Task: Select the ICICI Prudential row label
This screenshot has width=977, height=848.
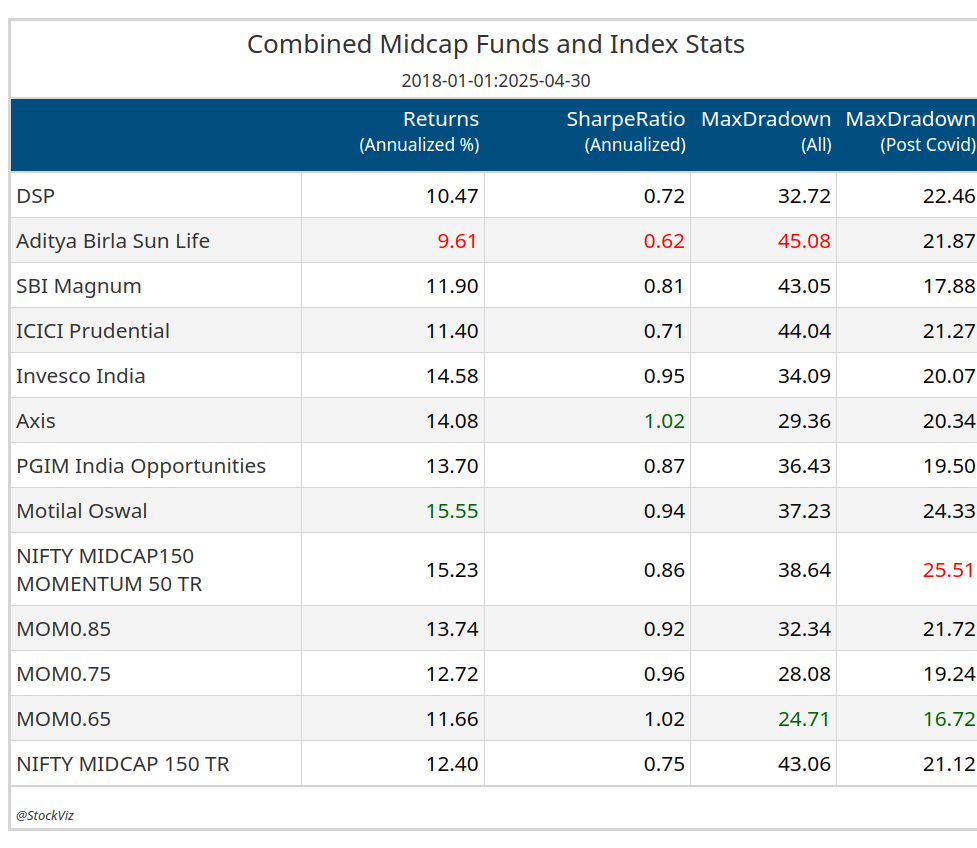Action: [x=93, y=331]
